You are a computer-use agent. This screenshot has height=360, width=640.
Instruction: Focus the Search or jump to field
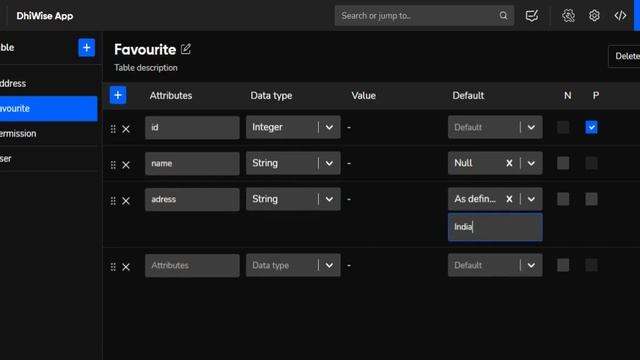(424, 16)
